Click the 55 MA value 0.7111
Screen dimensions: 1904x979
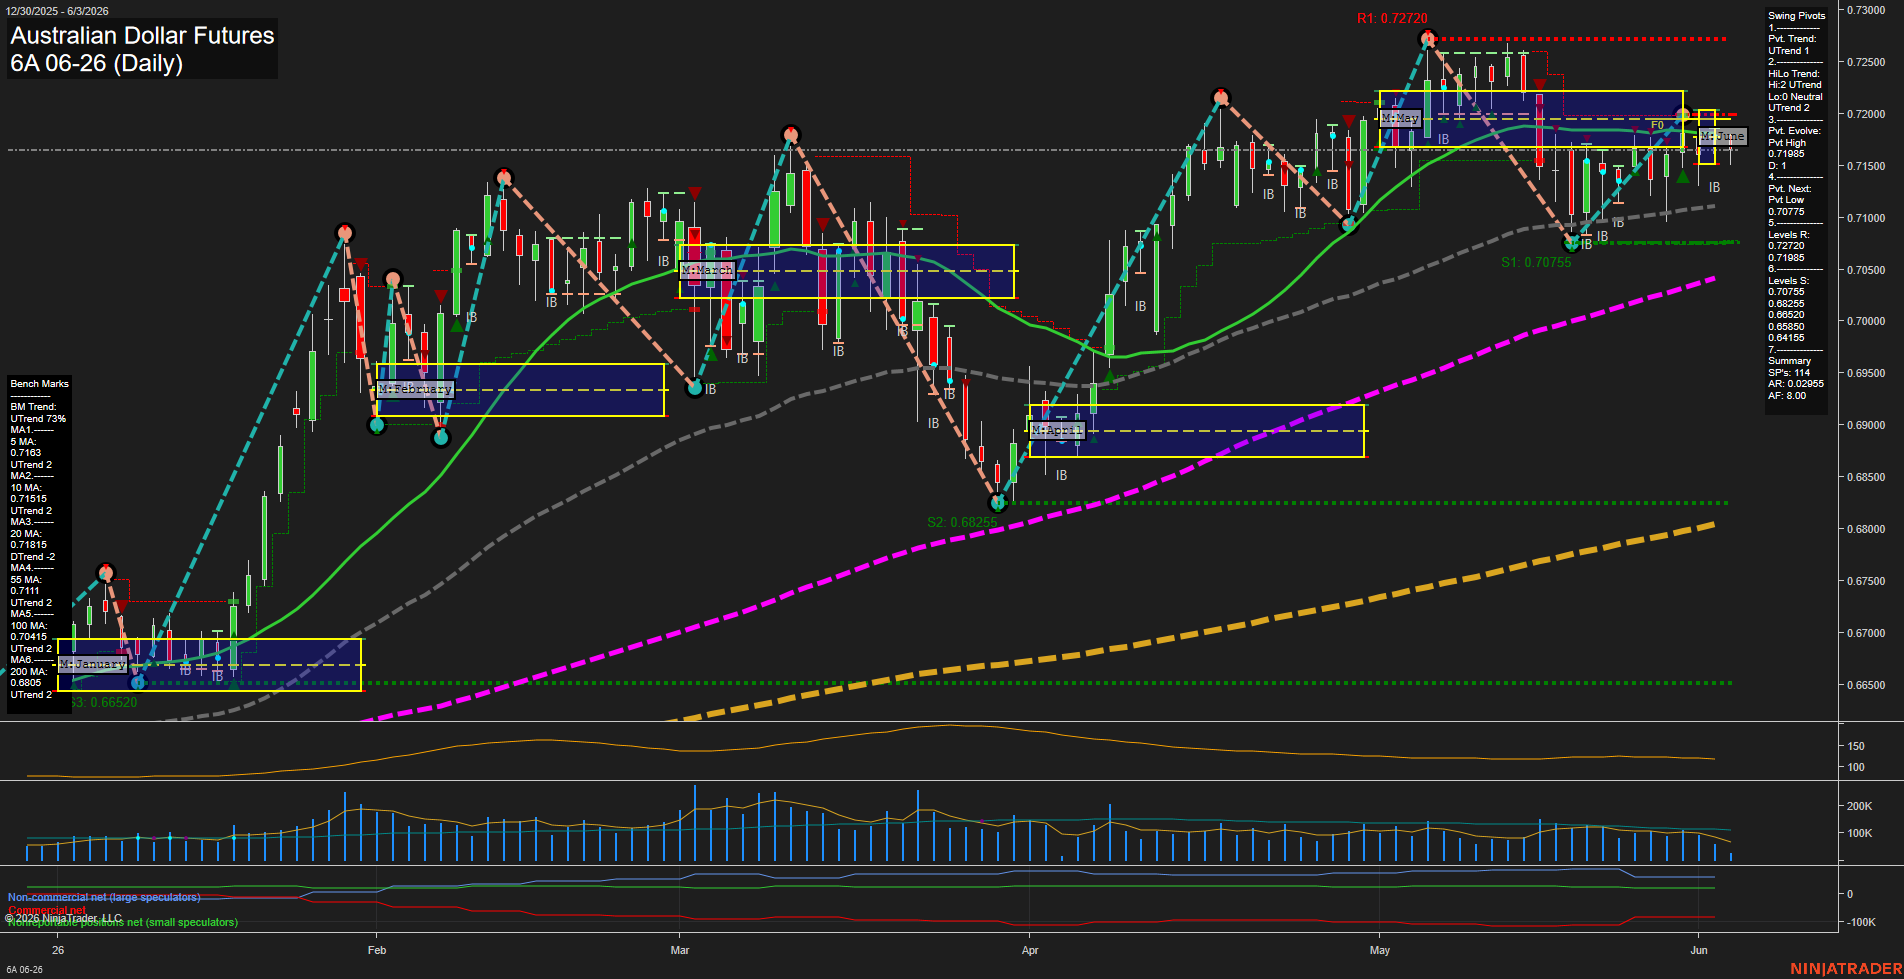tap(26, 591)
